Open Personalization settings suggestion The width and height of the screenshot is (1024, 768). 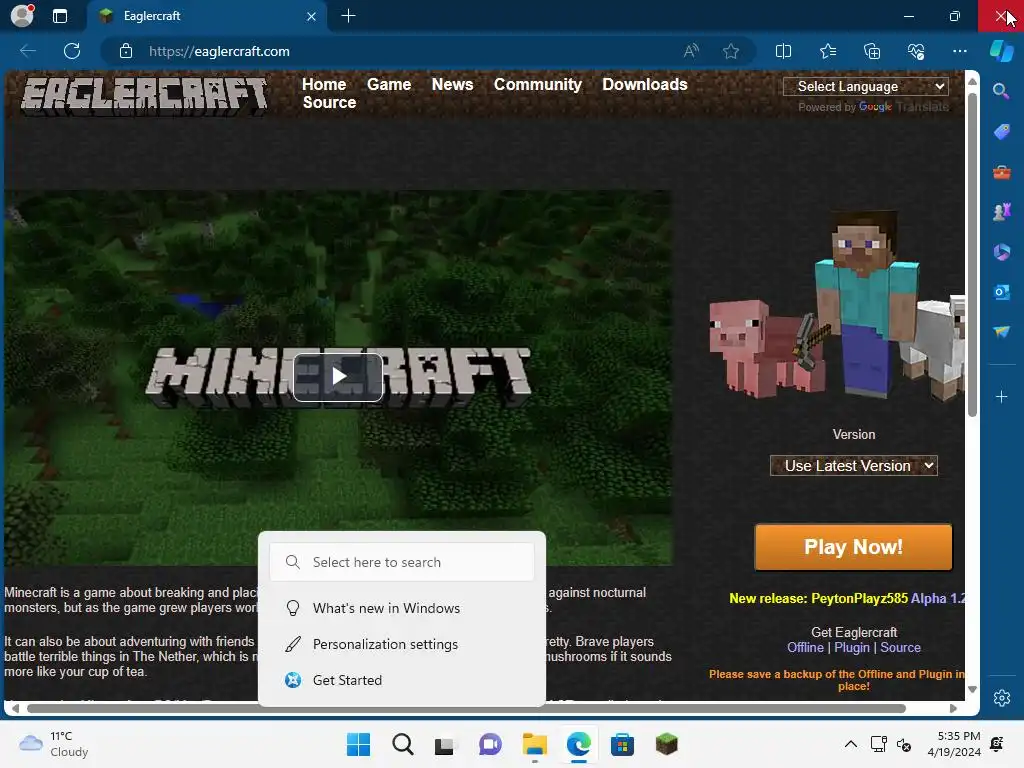pos(402,644)
